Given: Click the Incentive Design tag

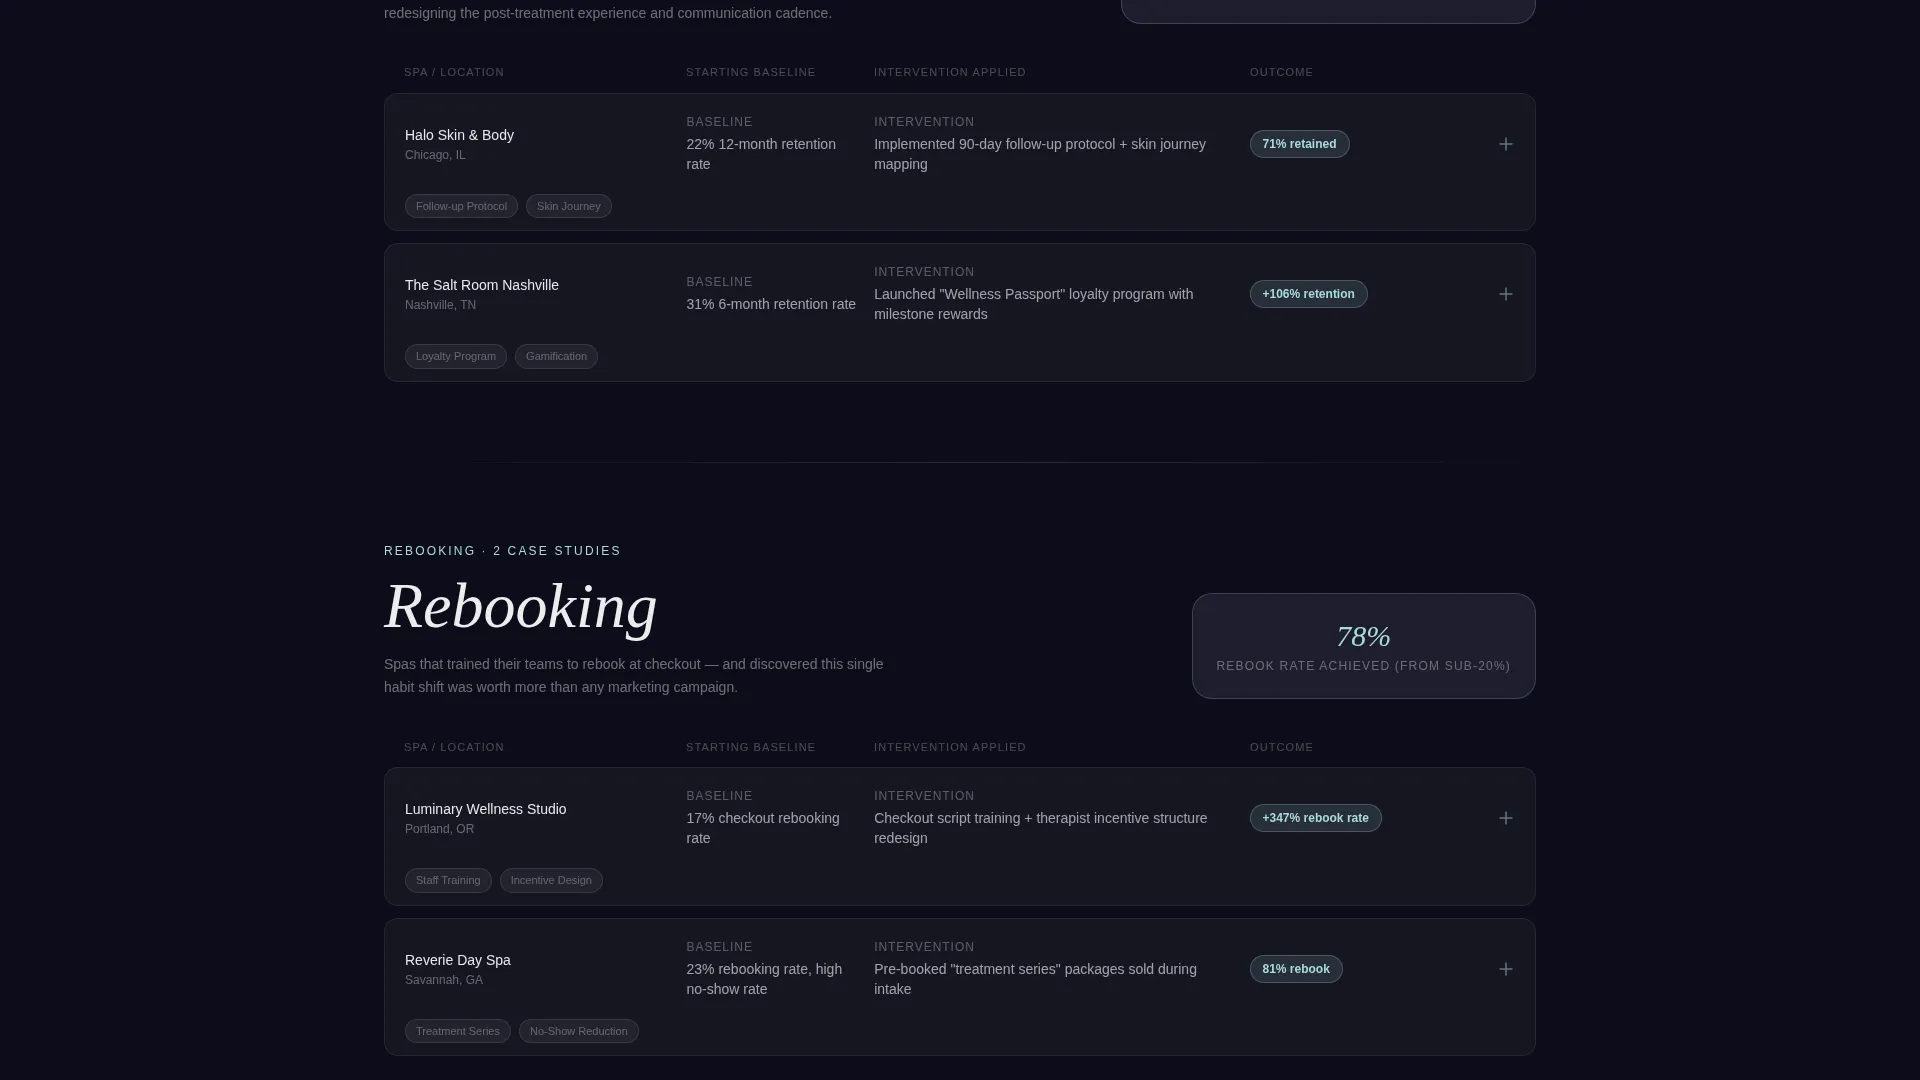Looking at the screenshot, I should pos(551,880).
